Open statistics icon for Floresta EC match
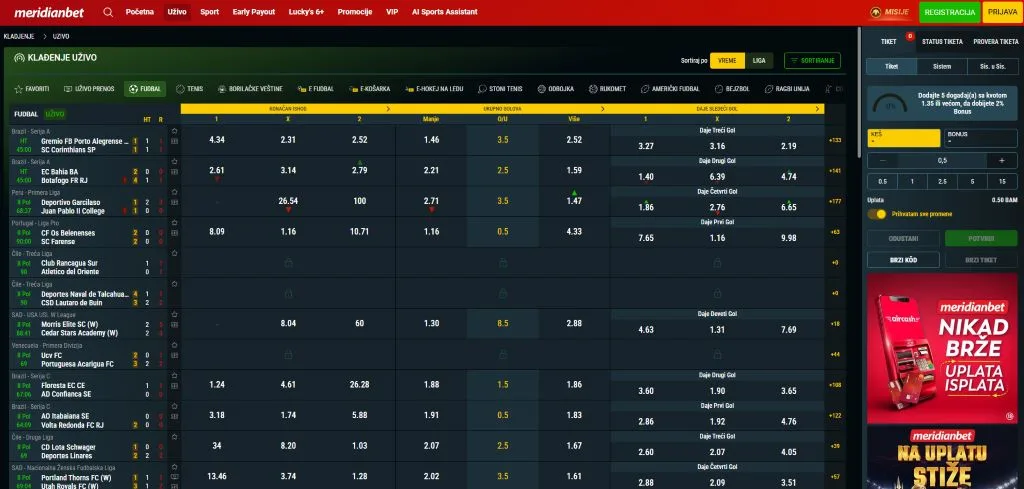 pyautogui.click(x=174, y=385)
